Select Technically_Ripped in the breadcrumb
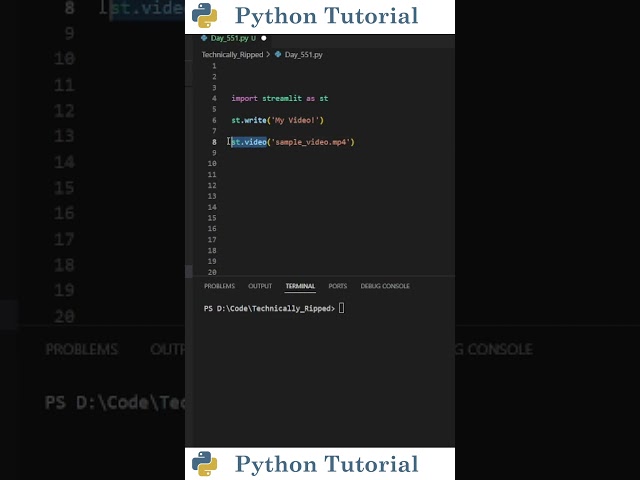640x480 pixels. (232, 55)
